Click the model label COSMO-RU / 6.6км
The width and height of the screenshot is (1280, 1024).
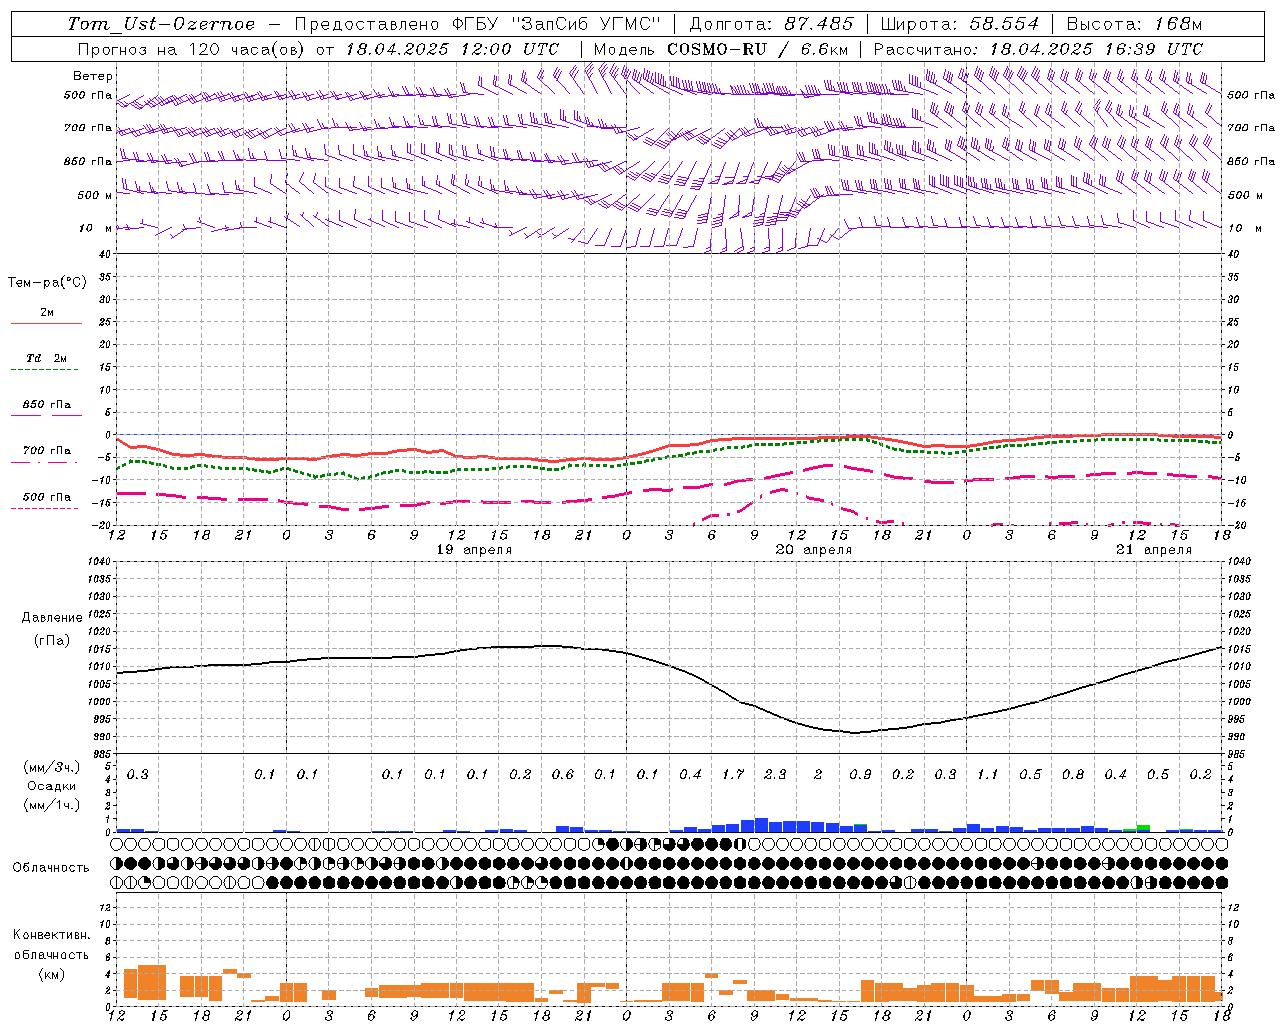pyautogui.click(x=757, y=49)
